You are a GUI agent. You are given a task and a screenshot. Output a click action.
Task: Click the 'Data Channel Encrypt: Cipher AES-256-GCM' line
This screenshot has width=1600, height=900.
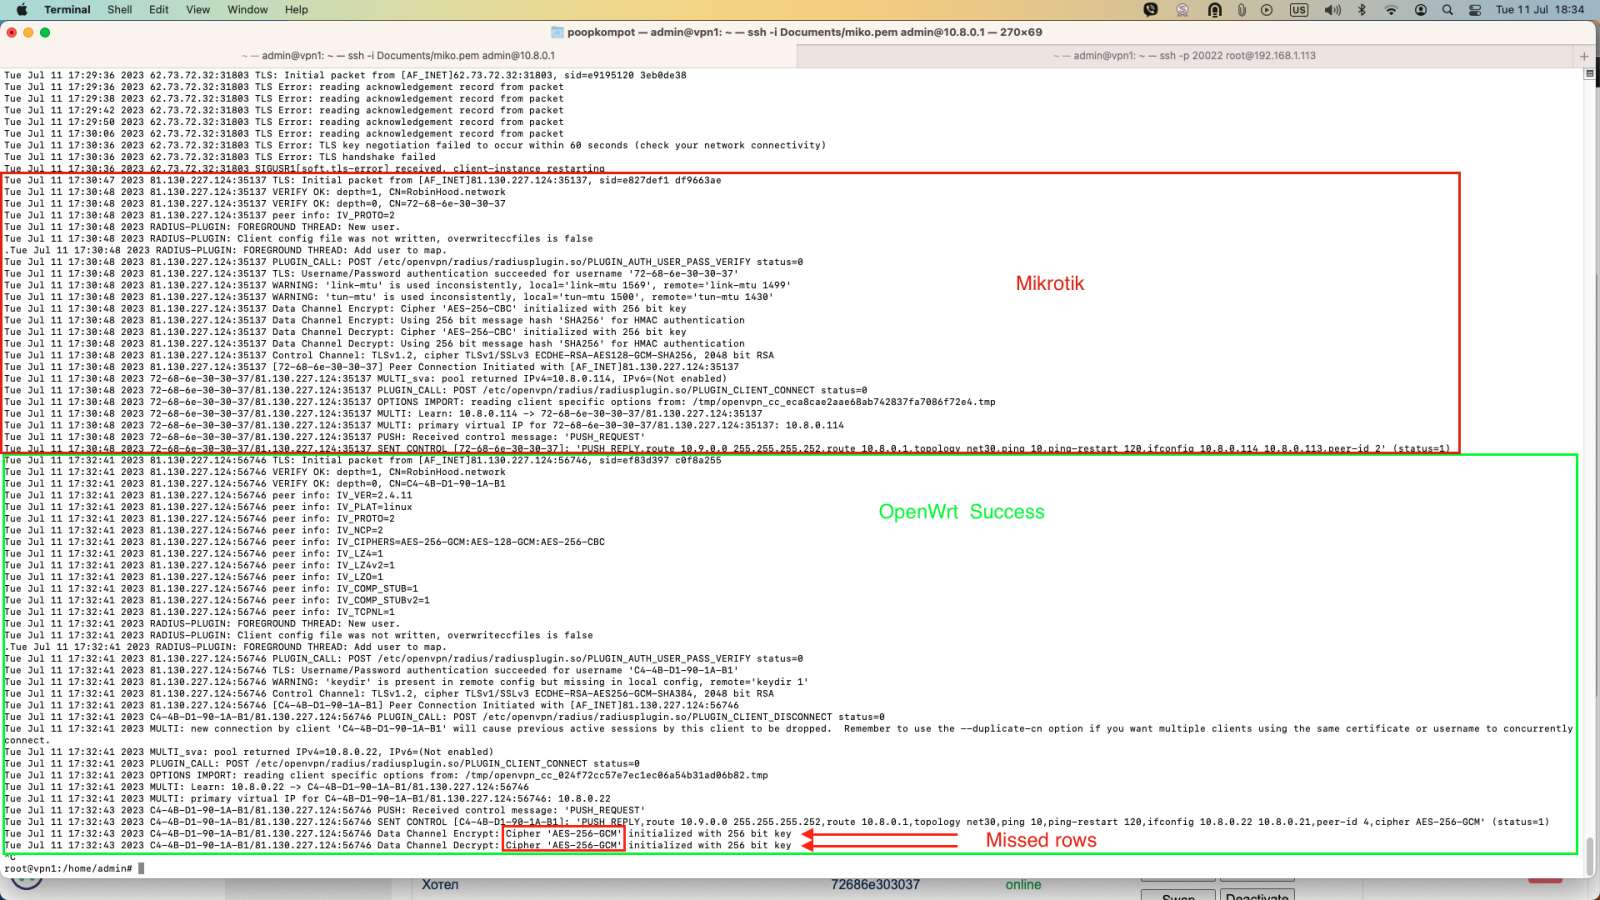(397, 834)
